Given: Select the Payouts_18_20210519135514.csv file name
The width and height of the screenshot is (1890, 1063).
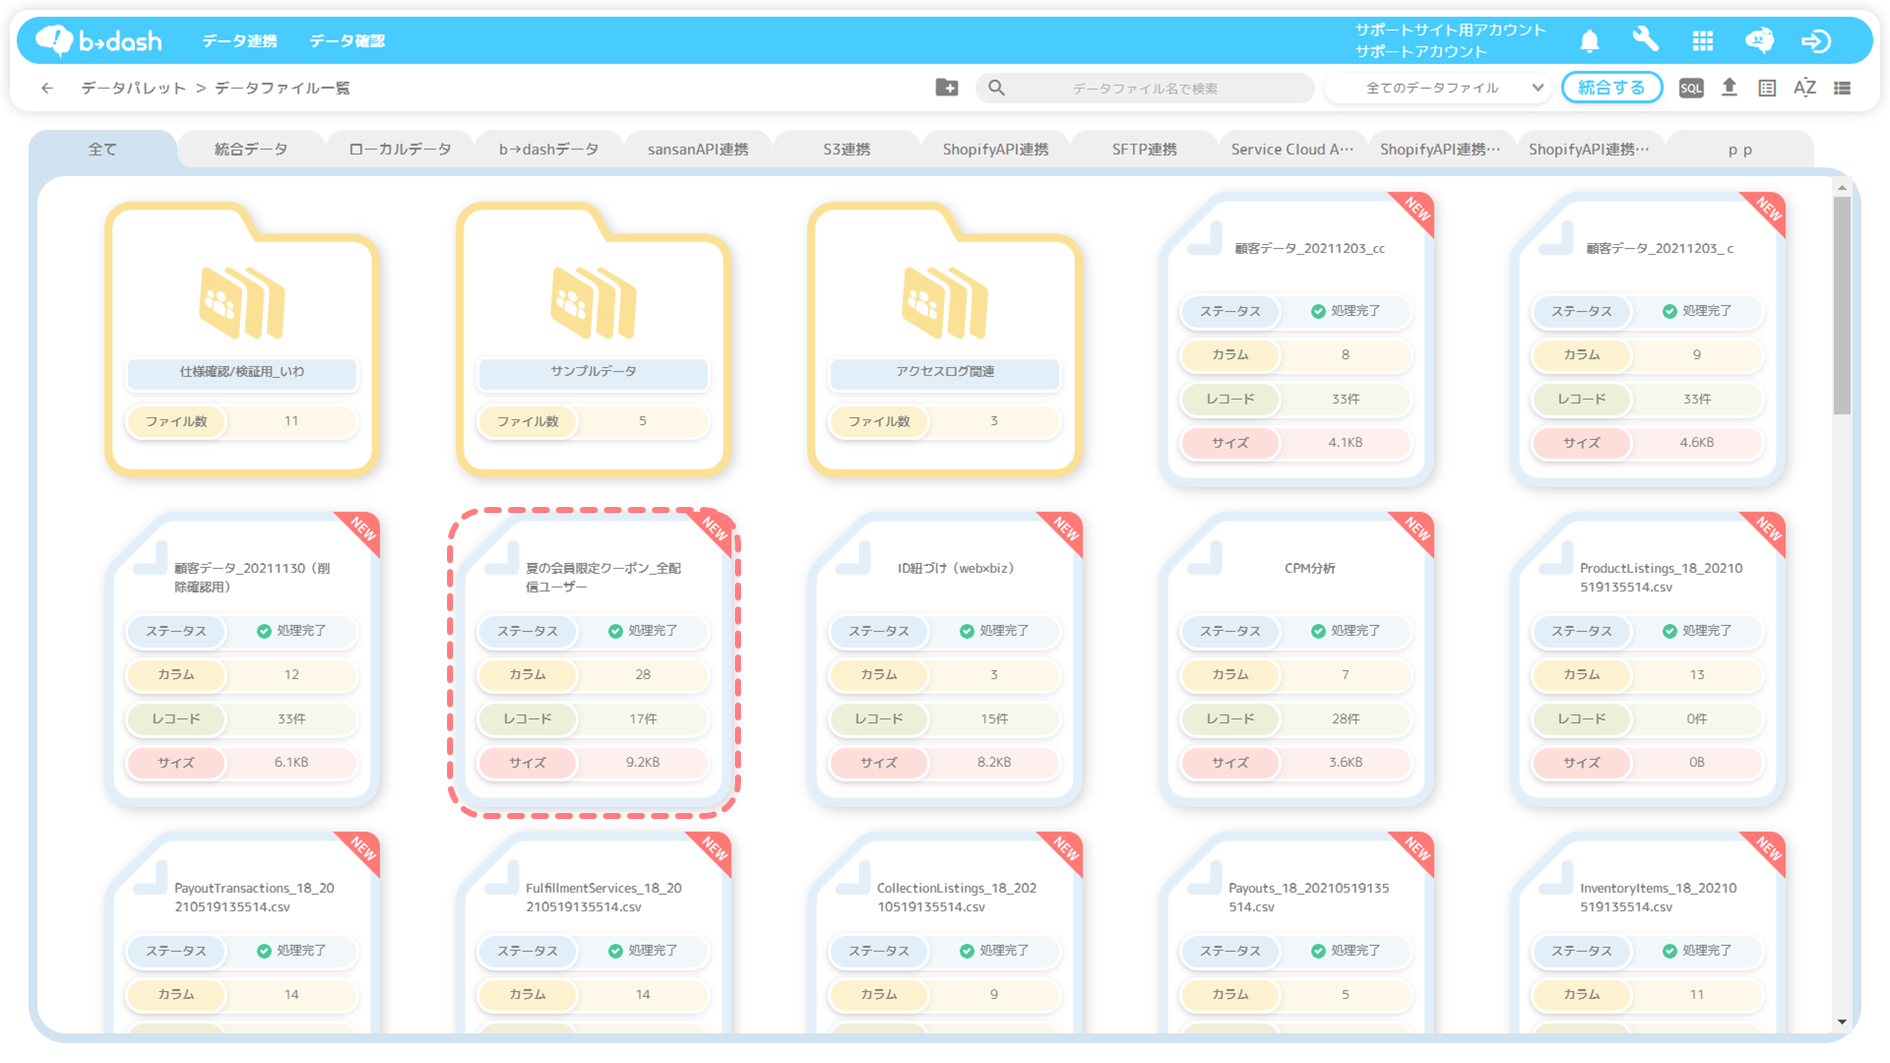Looking at the screenshot, I should pyautogui.click(x=1308, y=897).
